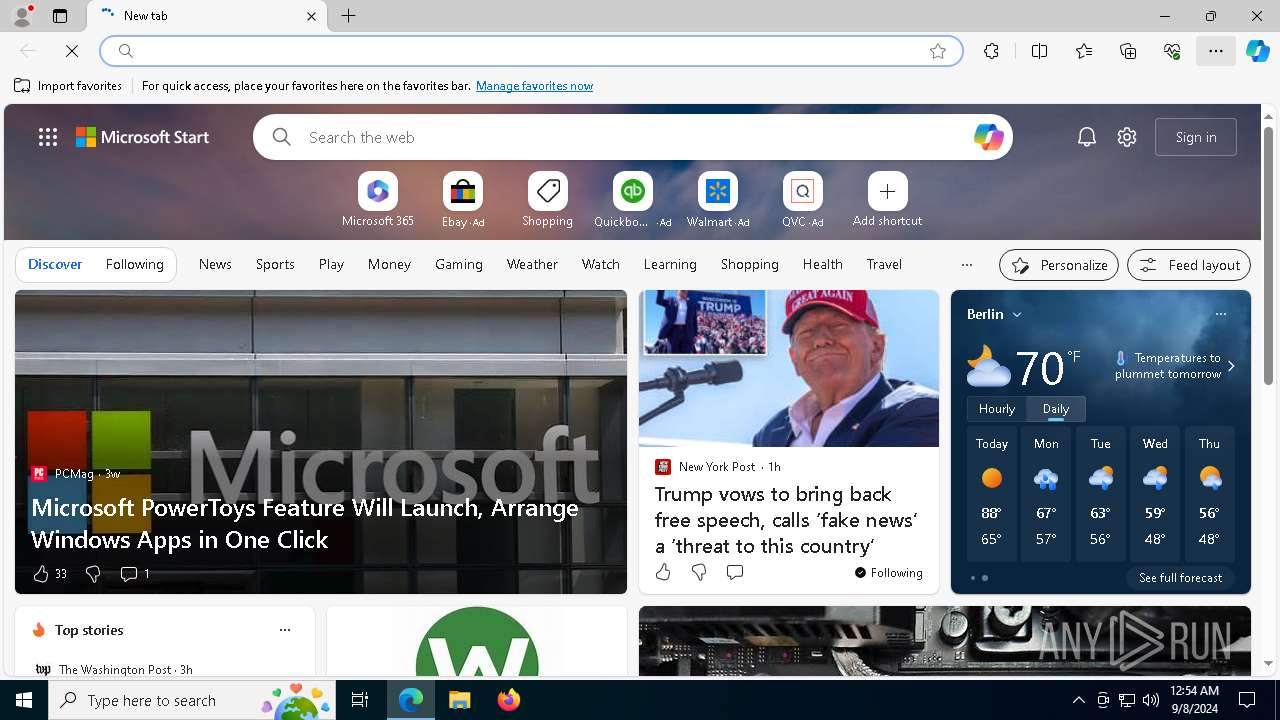The image size is (1280, 720).
Task: Select Monday's forecast column
Action: click(x=1046, y=494)
